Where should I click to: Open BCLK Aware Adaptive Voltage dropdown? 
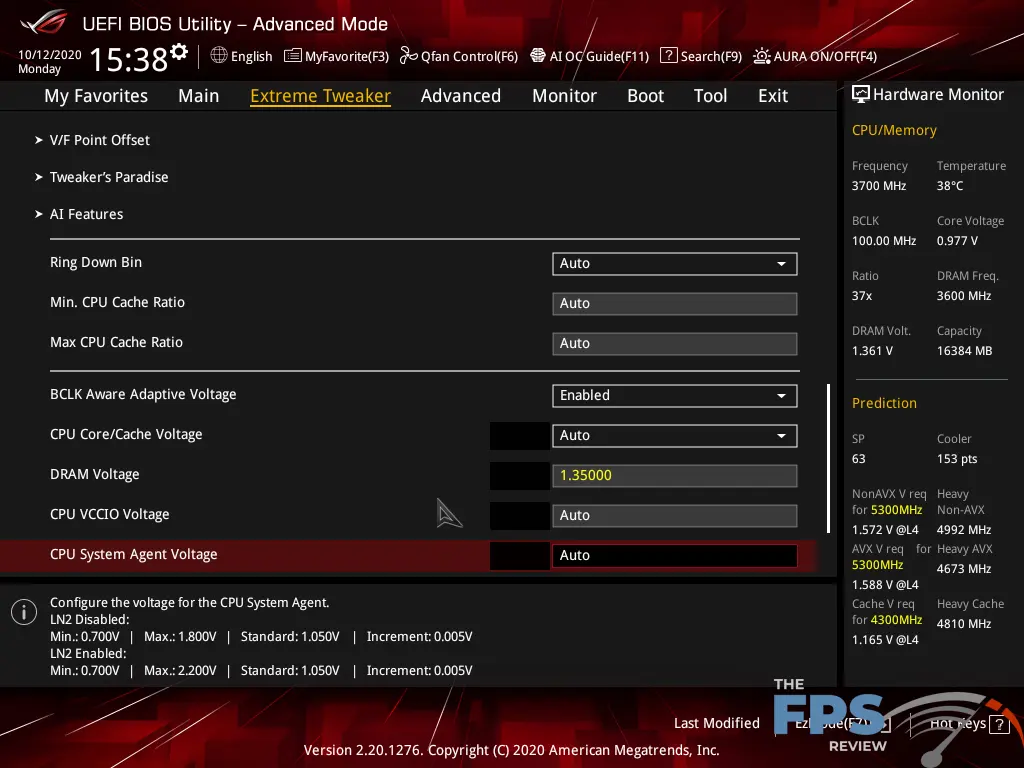tap(675, 395)
